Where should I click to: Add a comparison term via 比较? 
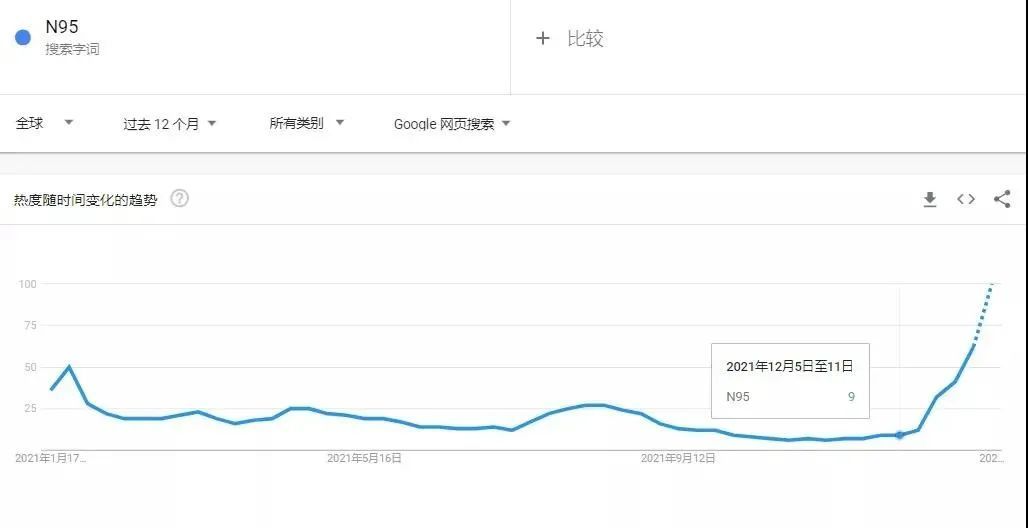pyautogui.click(x=585, y=39)
